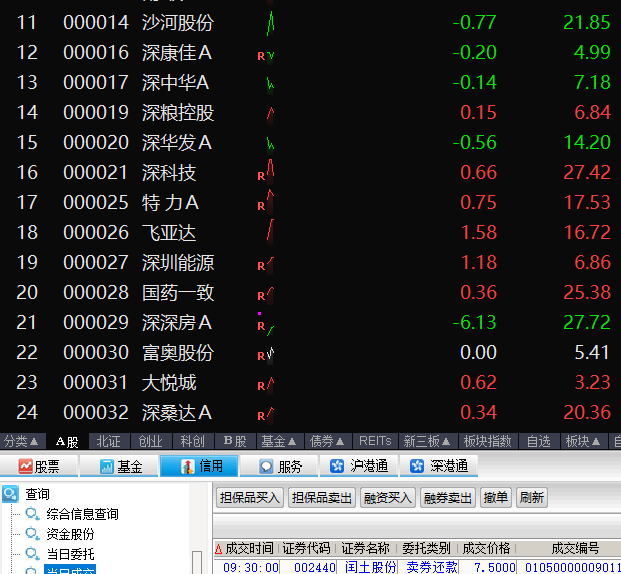This screenshot has height=574, width=621.
Task: Switch to the 创业 market tab
Action: coord(150,441)
